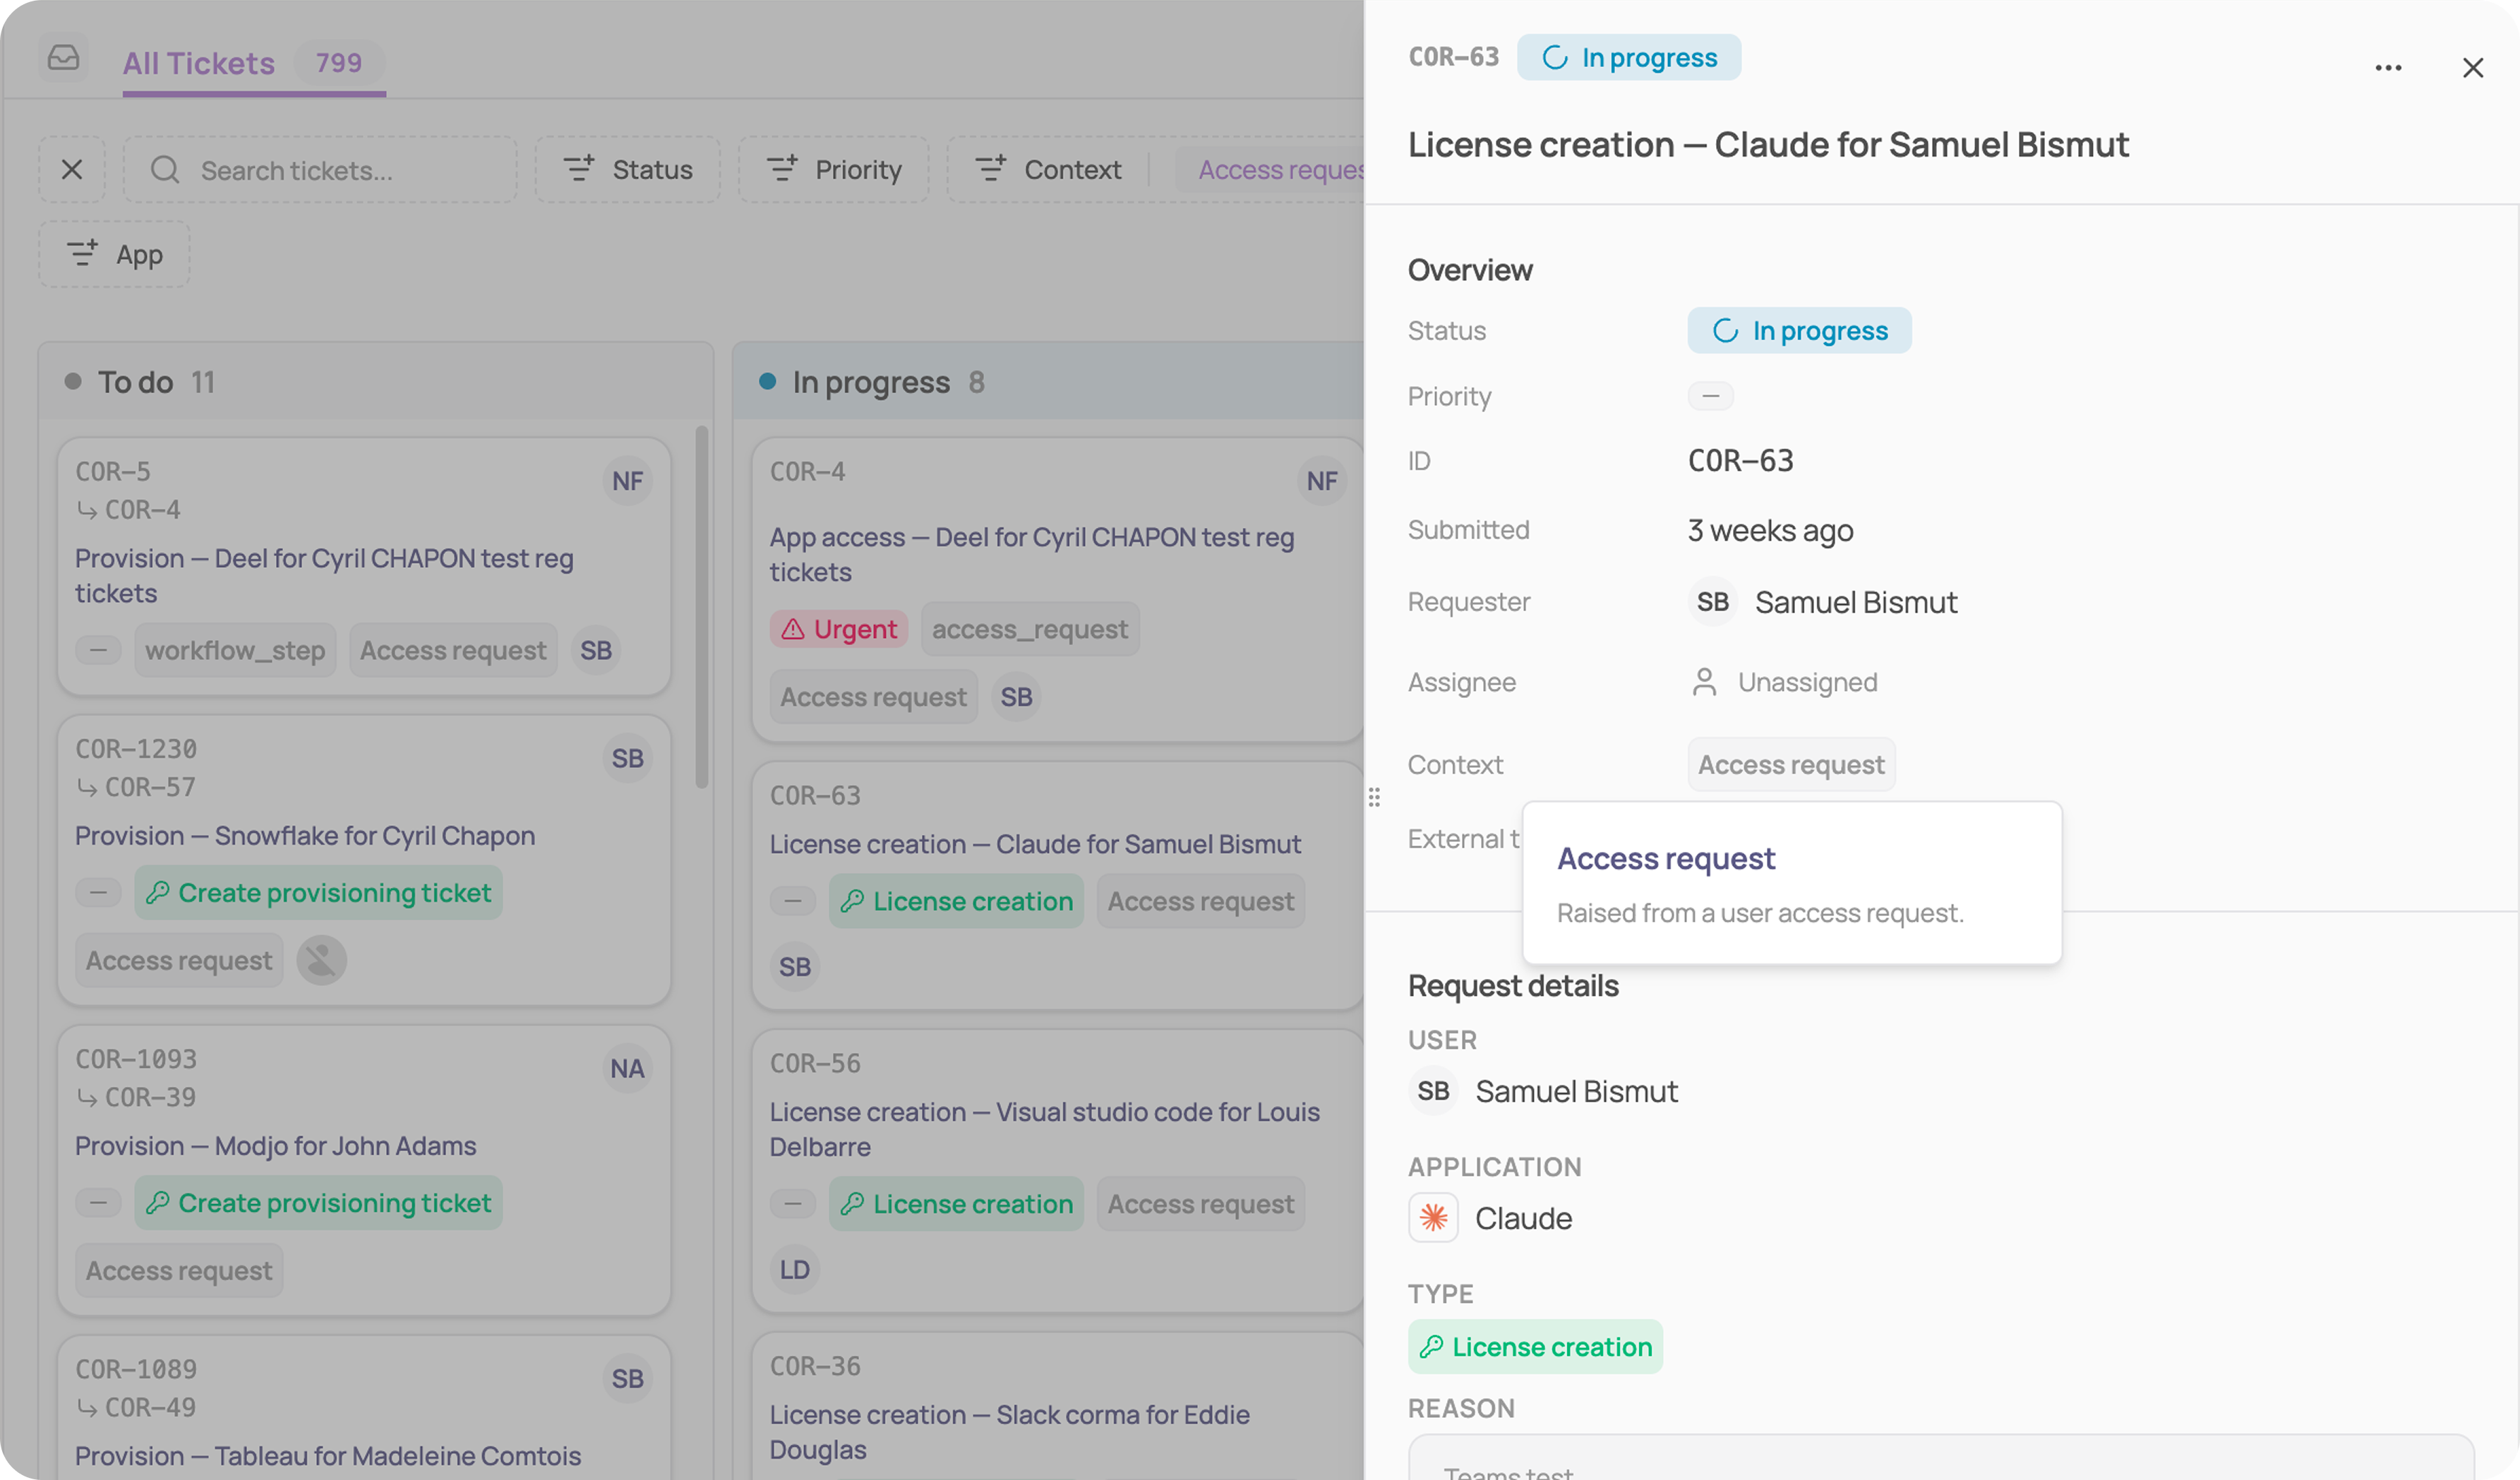Open Provision — Modjo for John Adams ticket
Image resolution: width=2520 pixels, height=1480 pixels.
click(276, 1145)
